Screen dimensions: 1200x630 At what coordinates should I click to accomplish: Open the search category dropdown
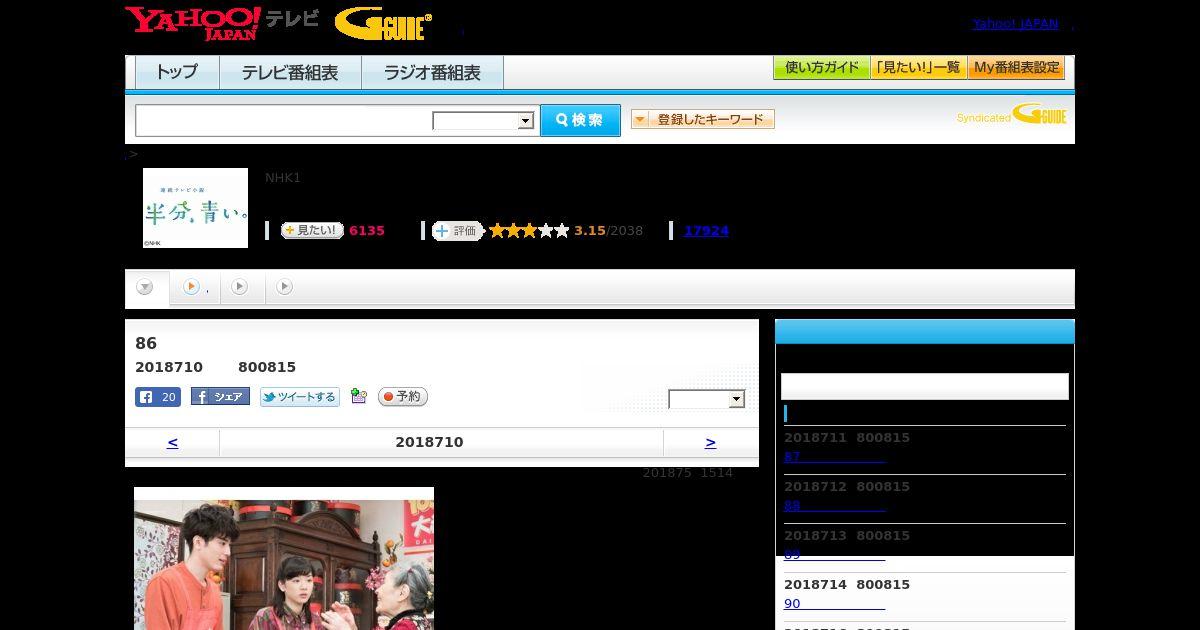[483, 121]
